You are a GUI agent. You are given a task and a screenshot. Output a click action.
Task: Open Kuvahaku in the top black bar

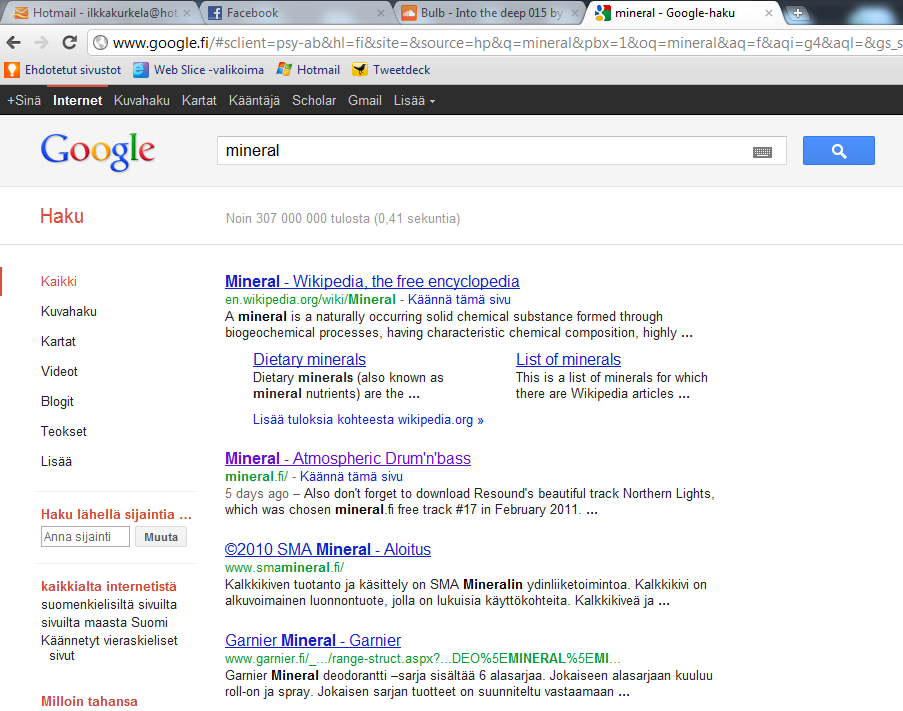[x=142, y=101]
